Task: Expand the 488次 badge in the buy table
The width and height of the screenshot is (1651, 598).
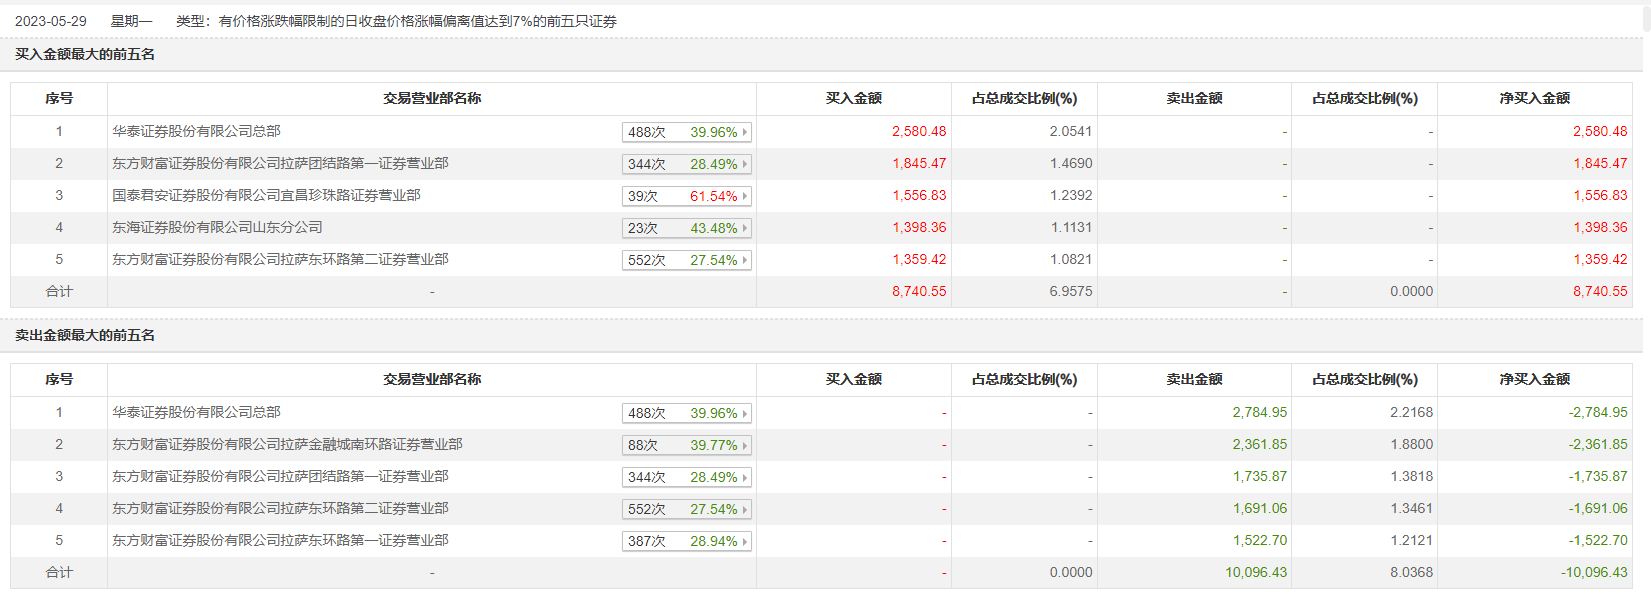Action: pyautogui.click(x=686, y=132)
